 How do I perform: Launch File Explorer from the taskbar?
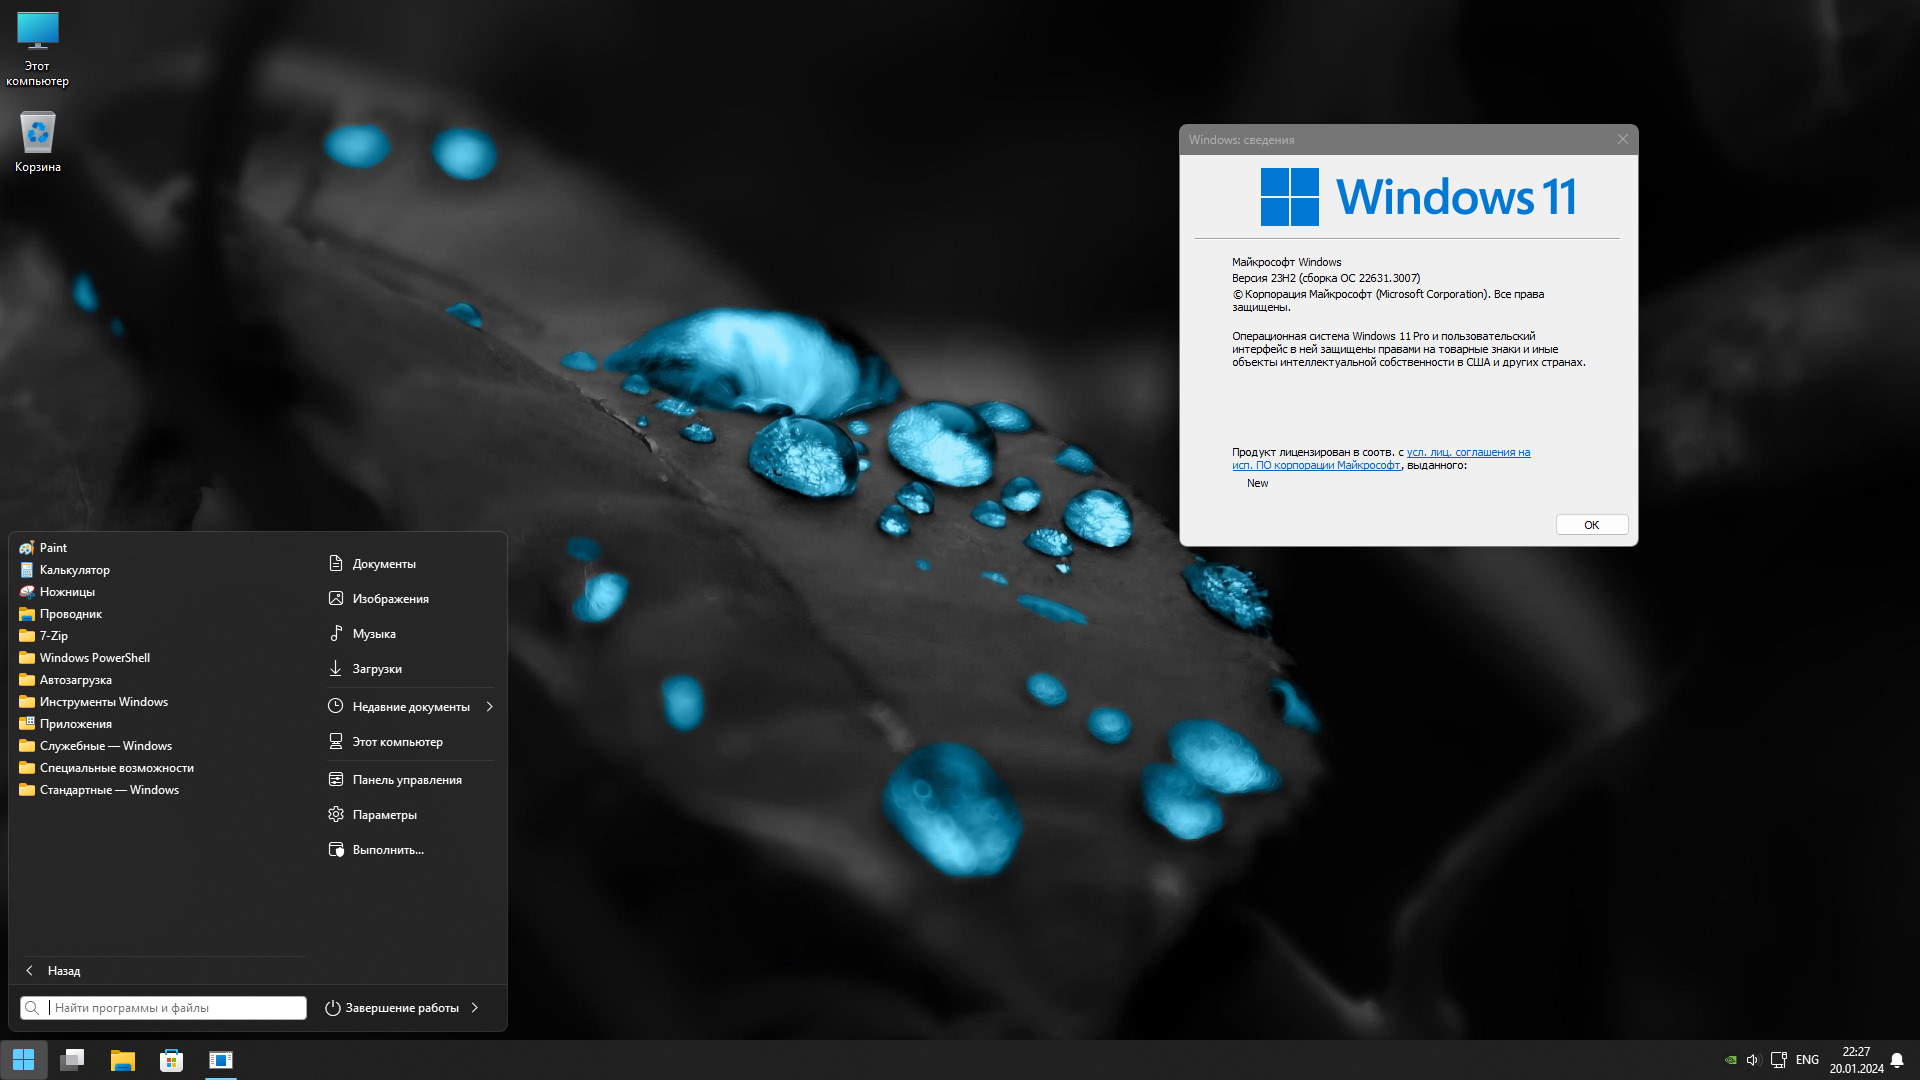point(122,1060)
